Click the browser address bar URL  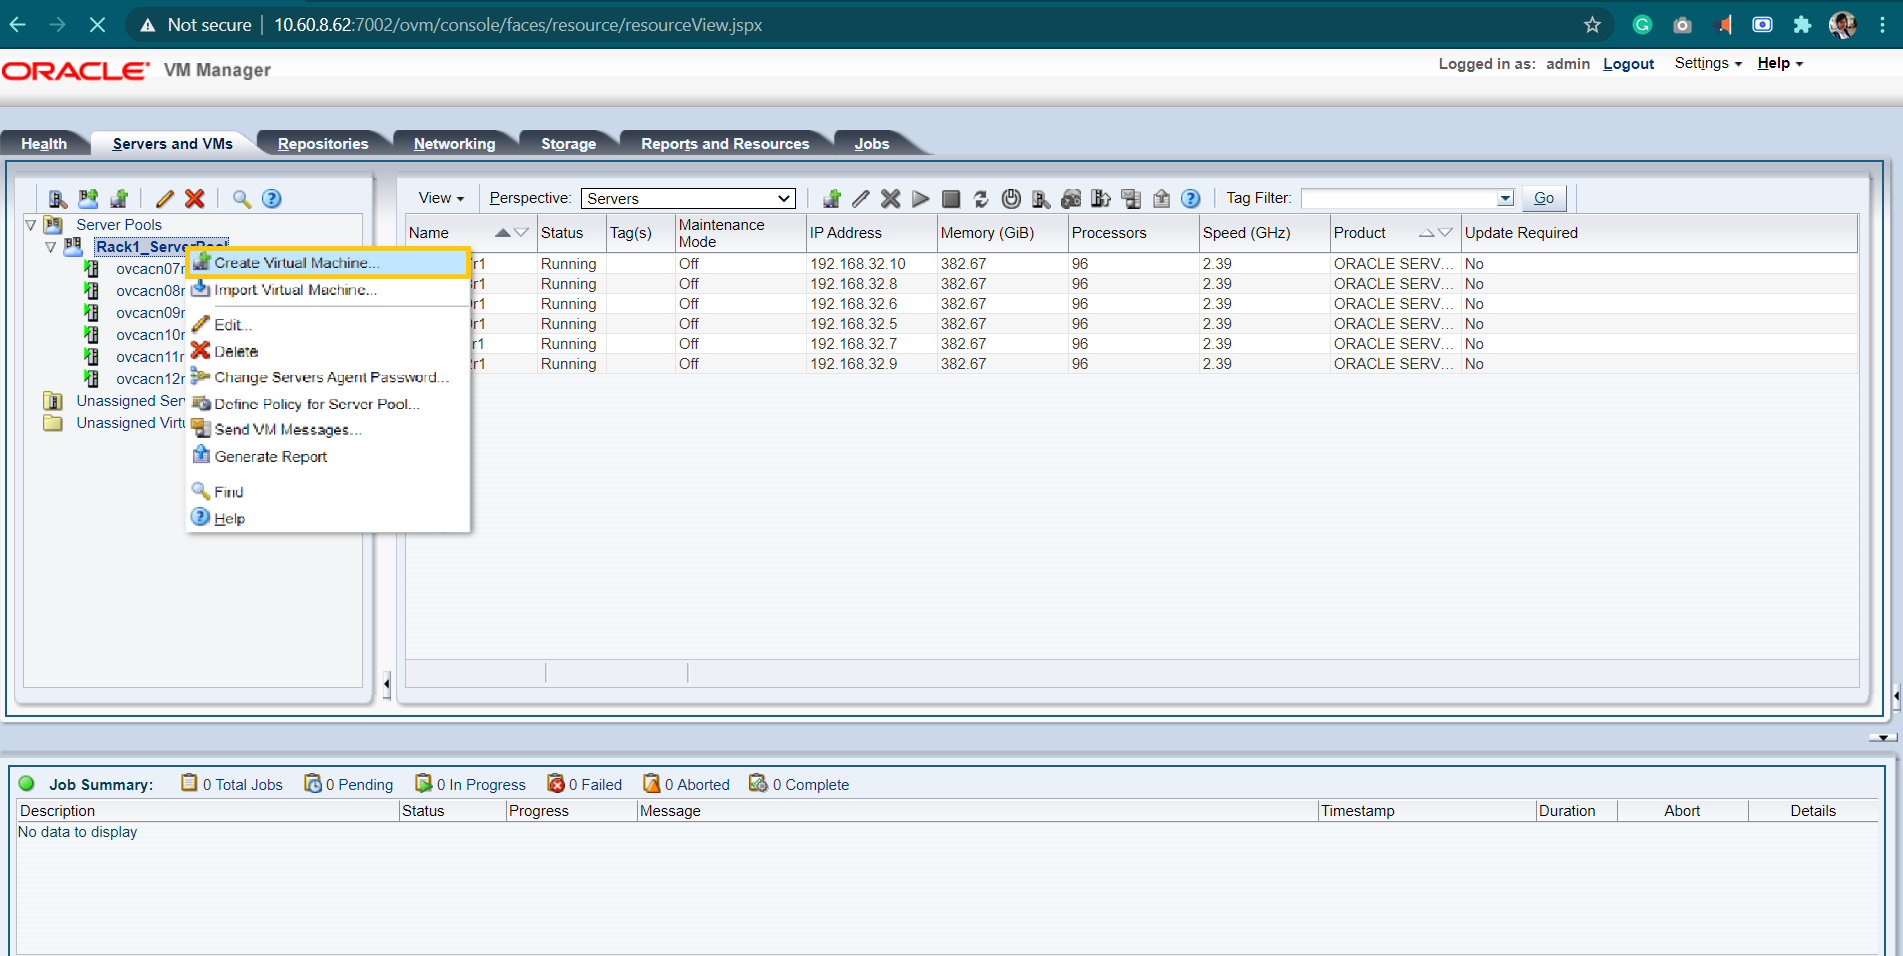coord(518,25)
